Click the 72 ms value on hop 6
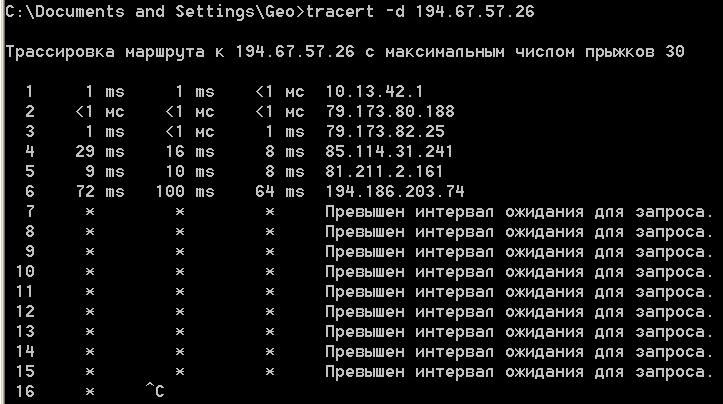This screenshot has height=404, width=723. click(x=100, y=191)
